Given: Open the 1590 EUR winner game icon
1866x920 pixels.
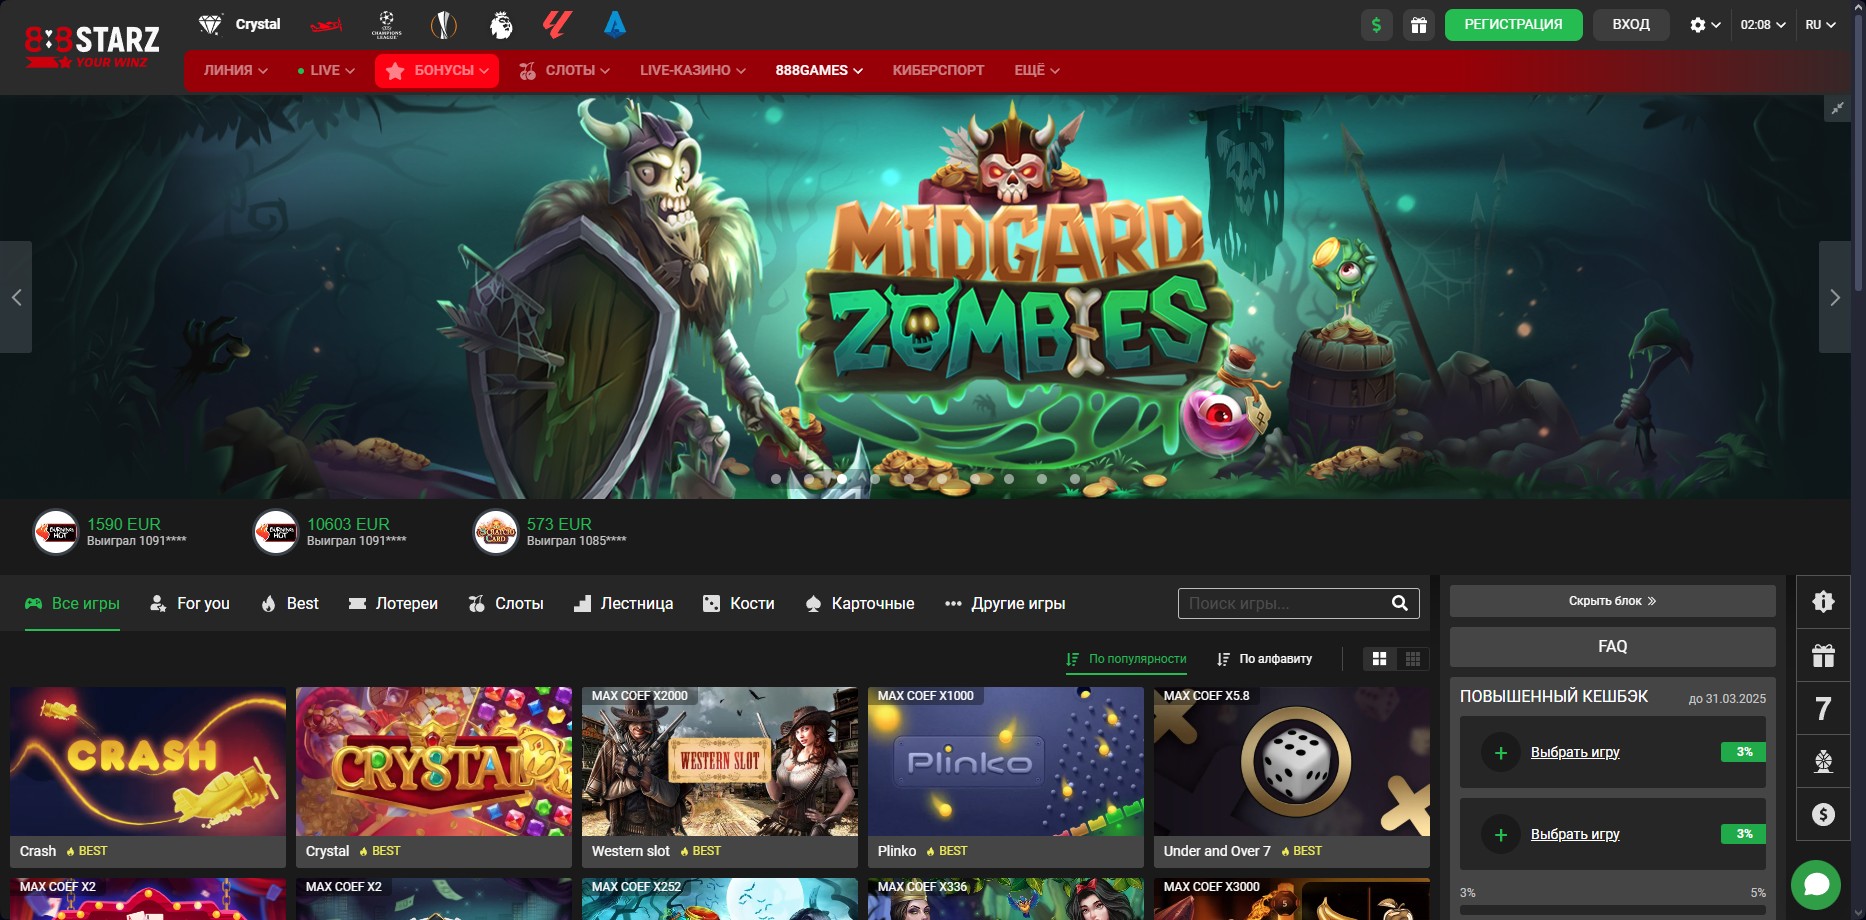Looking at the screenshot, I should pyautogui.click(x=56, y=532).
